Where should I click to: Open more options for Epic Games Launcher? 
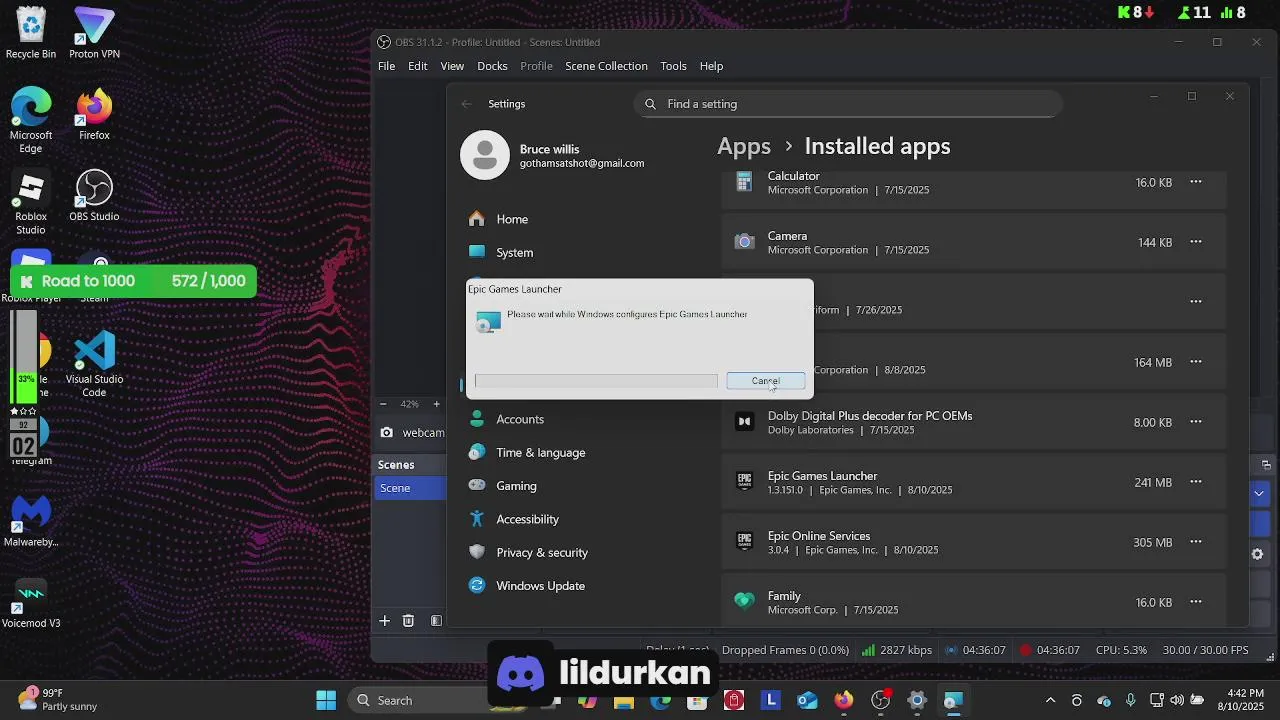(1195, 482)
